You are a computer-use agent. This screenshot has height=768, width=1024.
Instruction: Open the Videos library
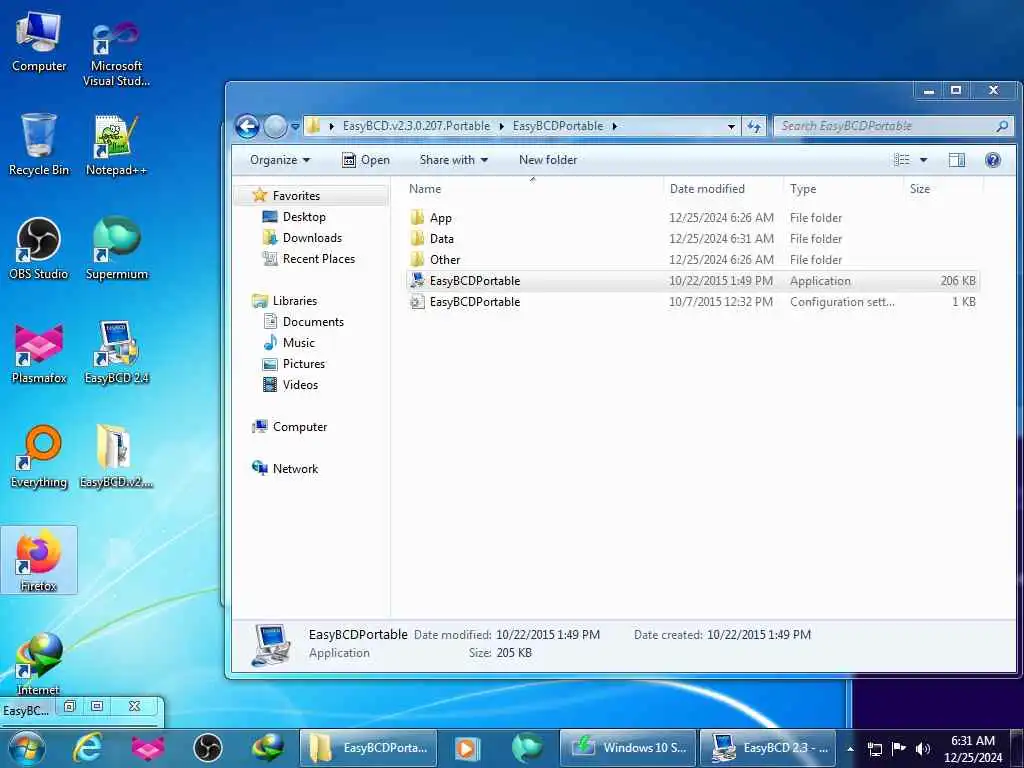(x=300, y=385)
